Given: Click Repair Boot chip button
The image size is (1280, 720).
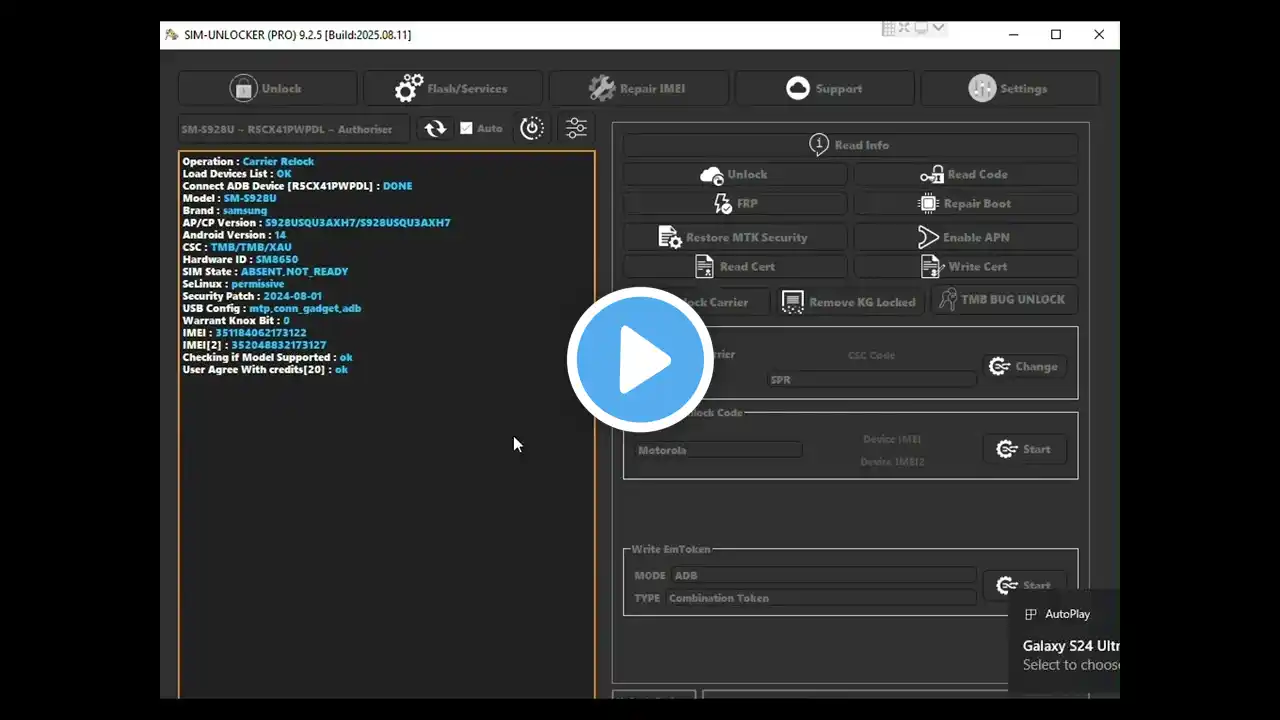Looking at the screenshot, I should click(x=965, y=204).
